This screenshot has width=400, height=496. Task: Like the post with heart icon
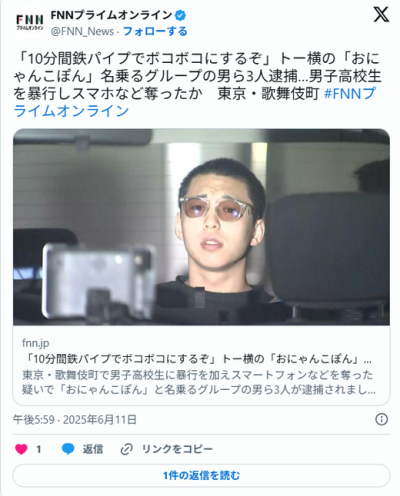[x=21, y=449]
